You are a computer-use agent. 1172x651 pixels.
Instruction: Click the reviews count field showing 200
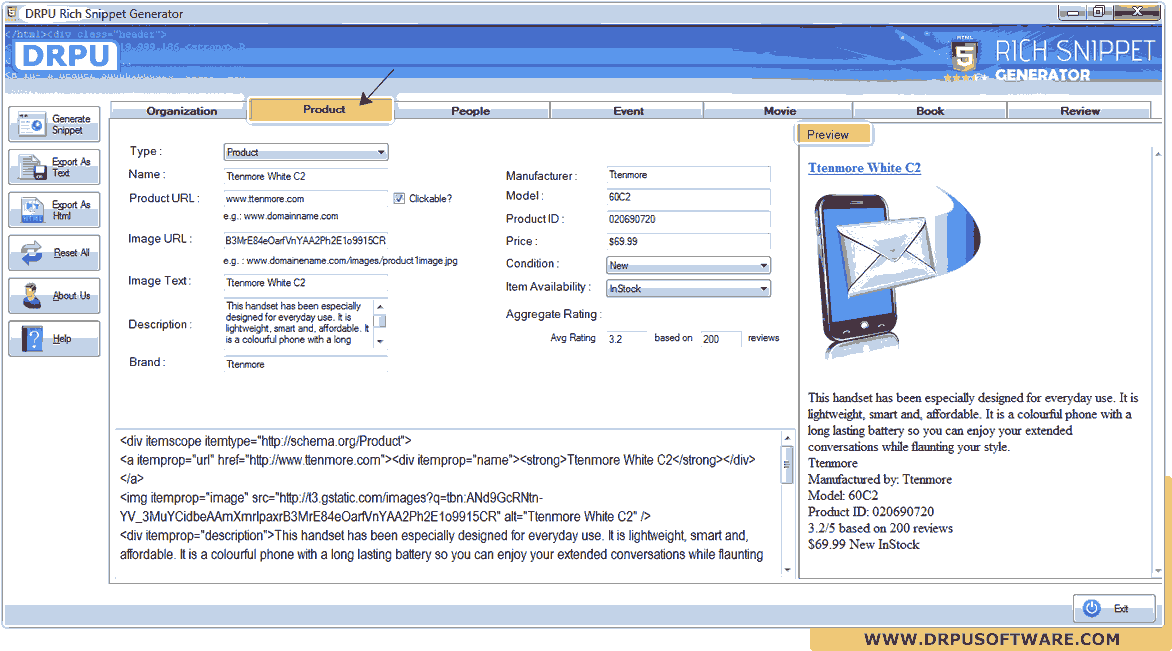pos(721,339)
